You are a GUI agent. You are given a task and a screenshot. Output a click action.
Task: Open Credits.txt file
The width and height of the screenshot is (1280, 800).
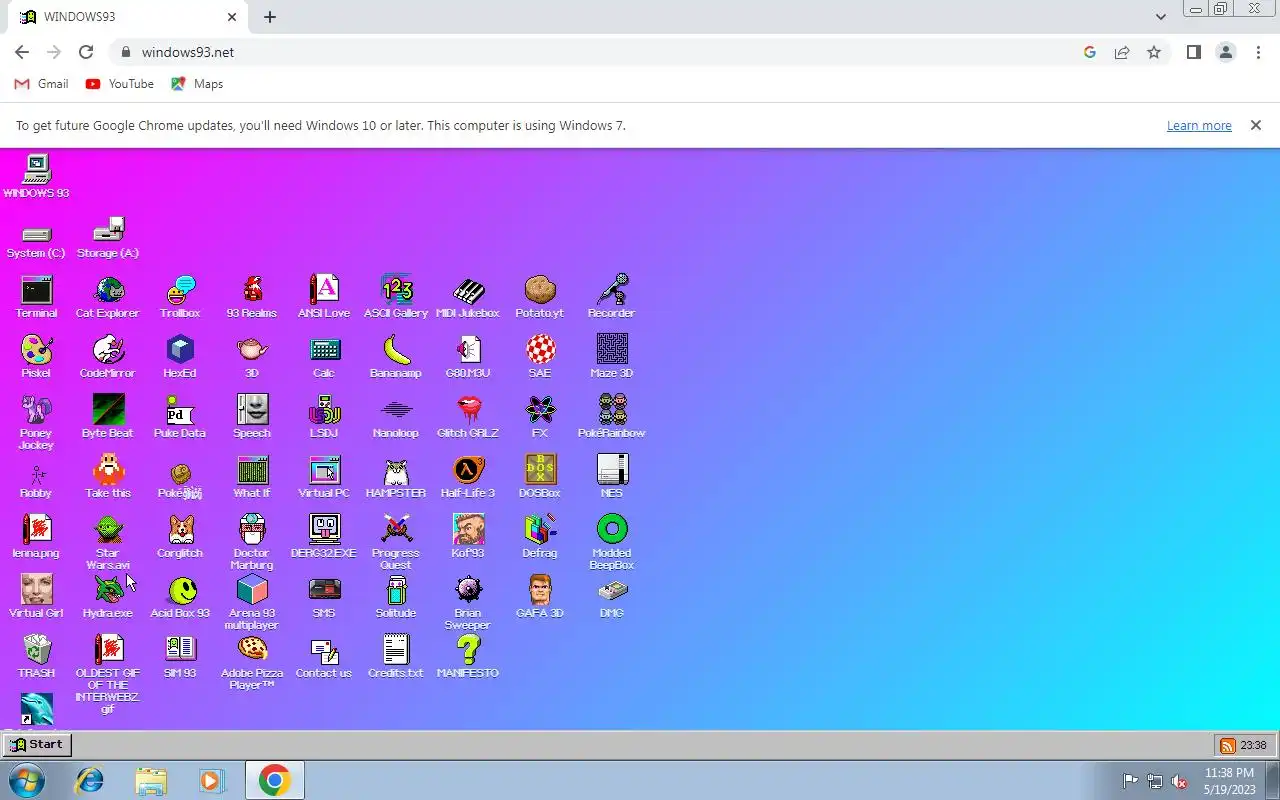coord(396,657)
